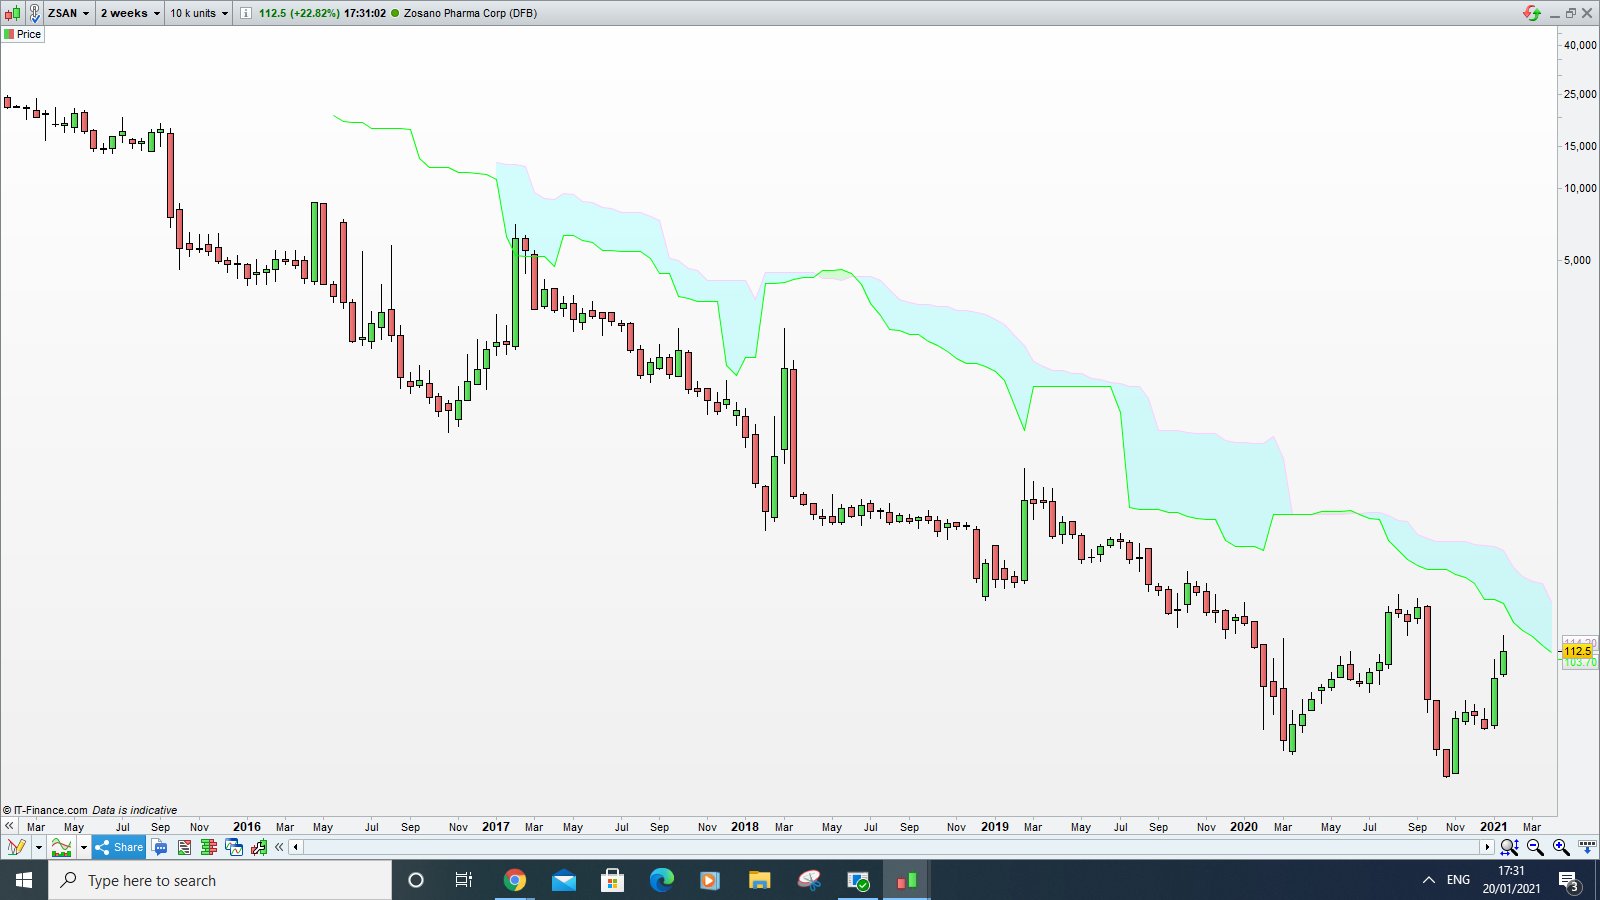The height and width of the screenshot is (900, 1600).
Task: Click the drawing tools pencil icon
Action: tap(16, 847)
